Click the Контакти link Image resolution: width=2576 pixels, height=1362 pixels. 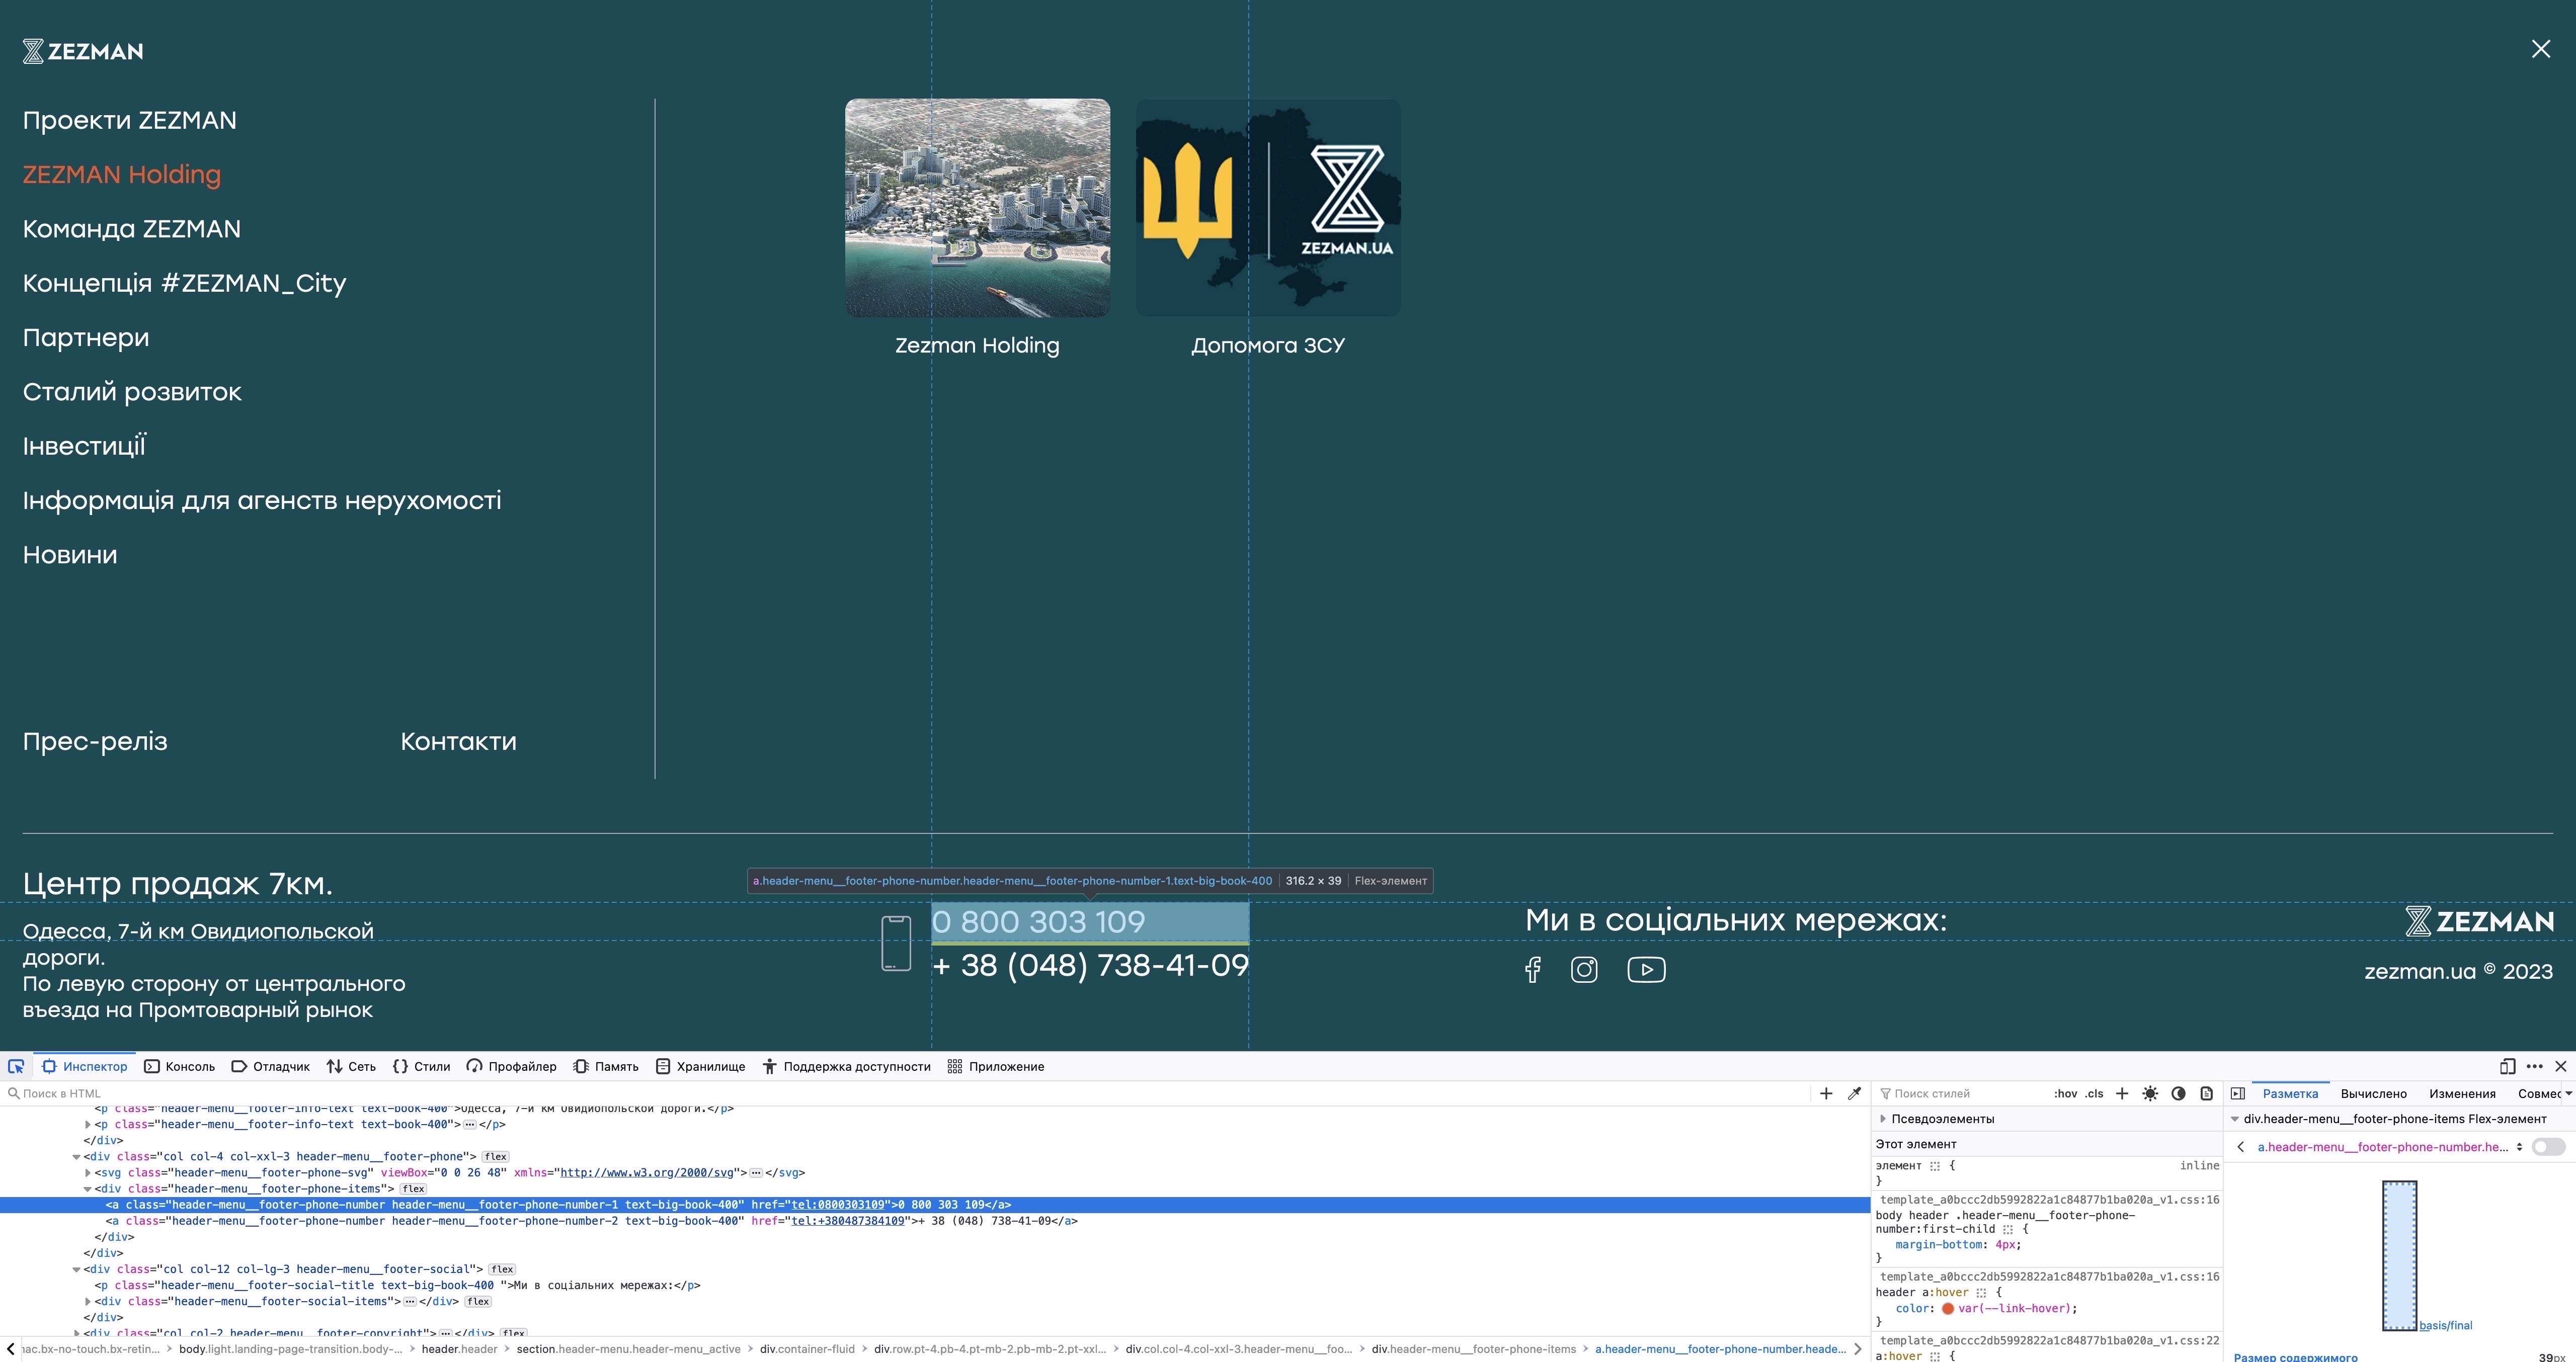click(458, 741)
